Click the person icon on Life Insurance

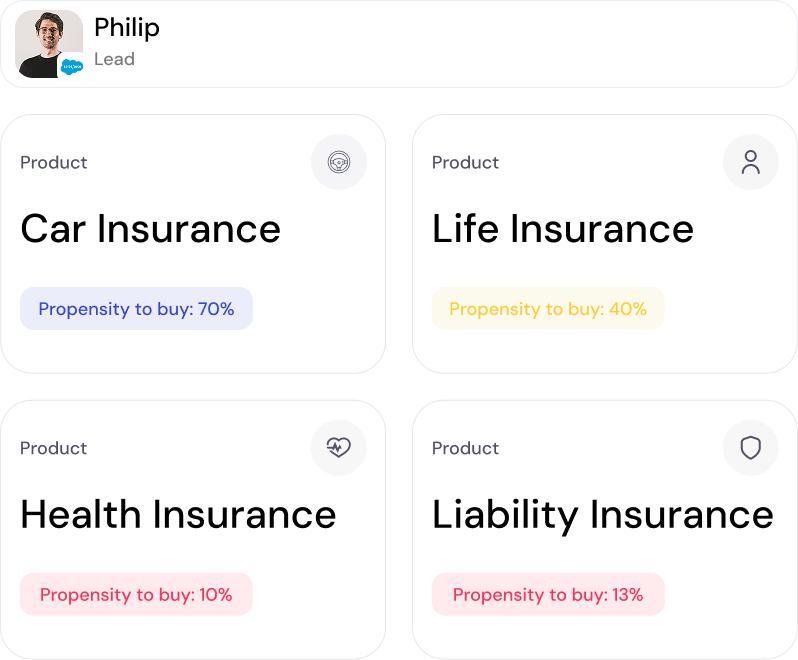750,162
